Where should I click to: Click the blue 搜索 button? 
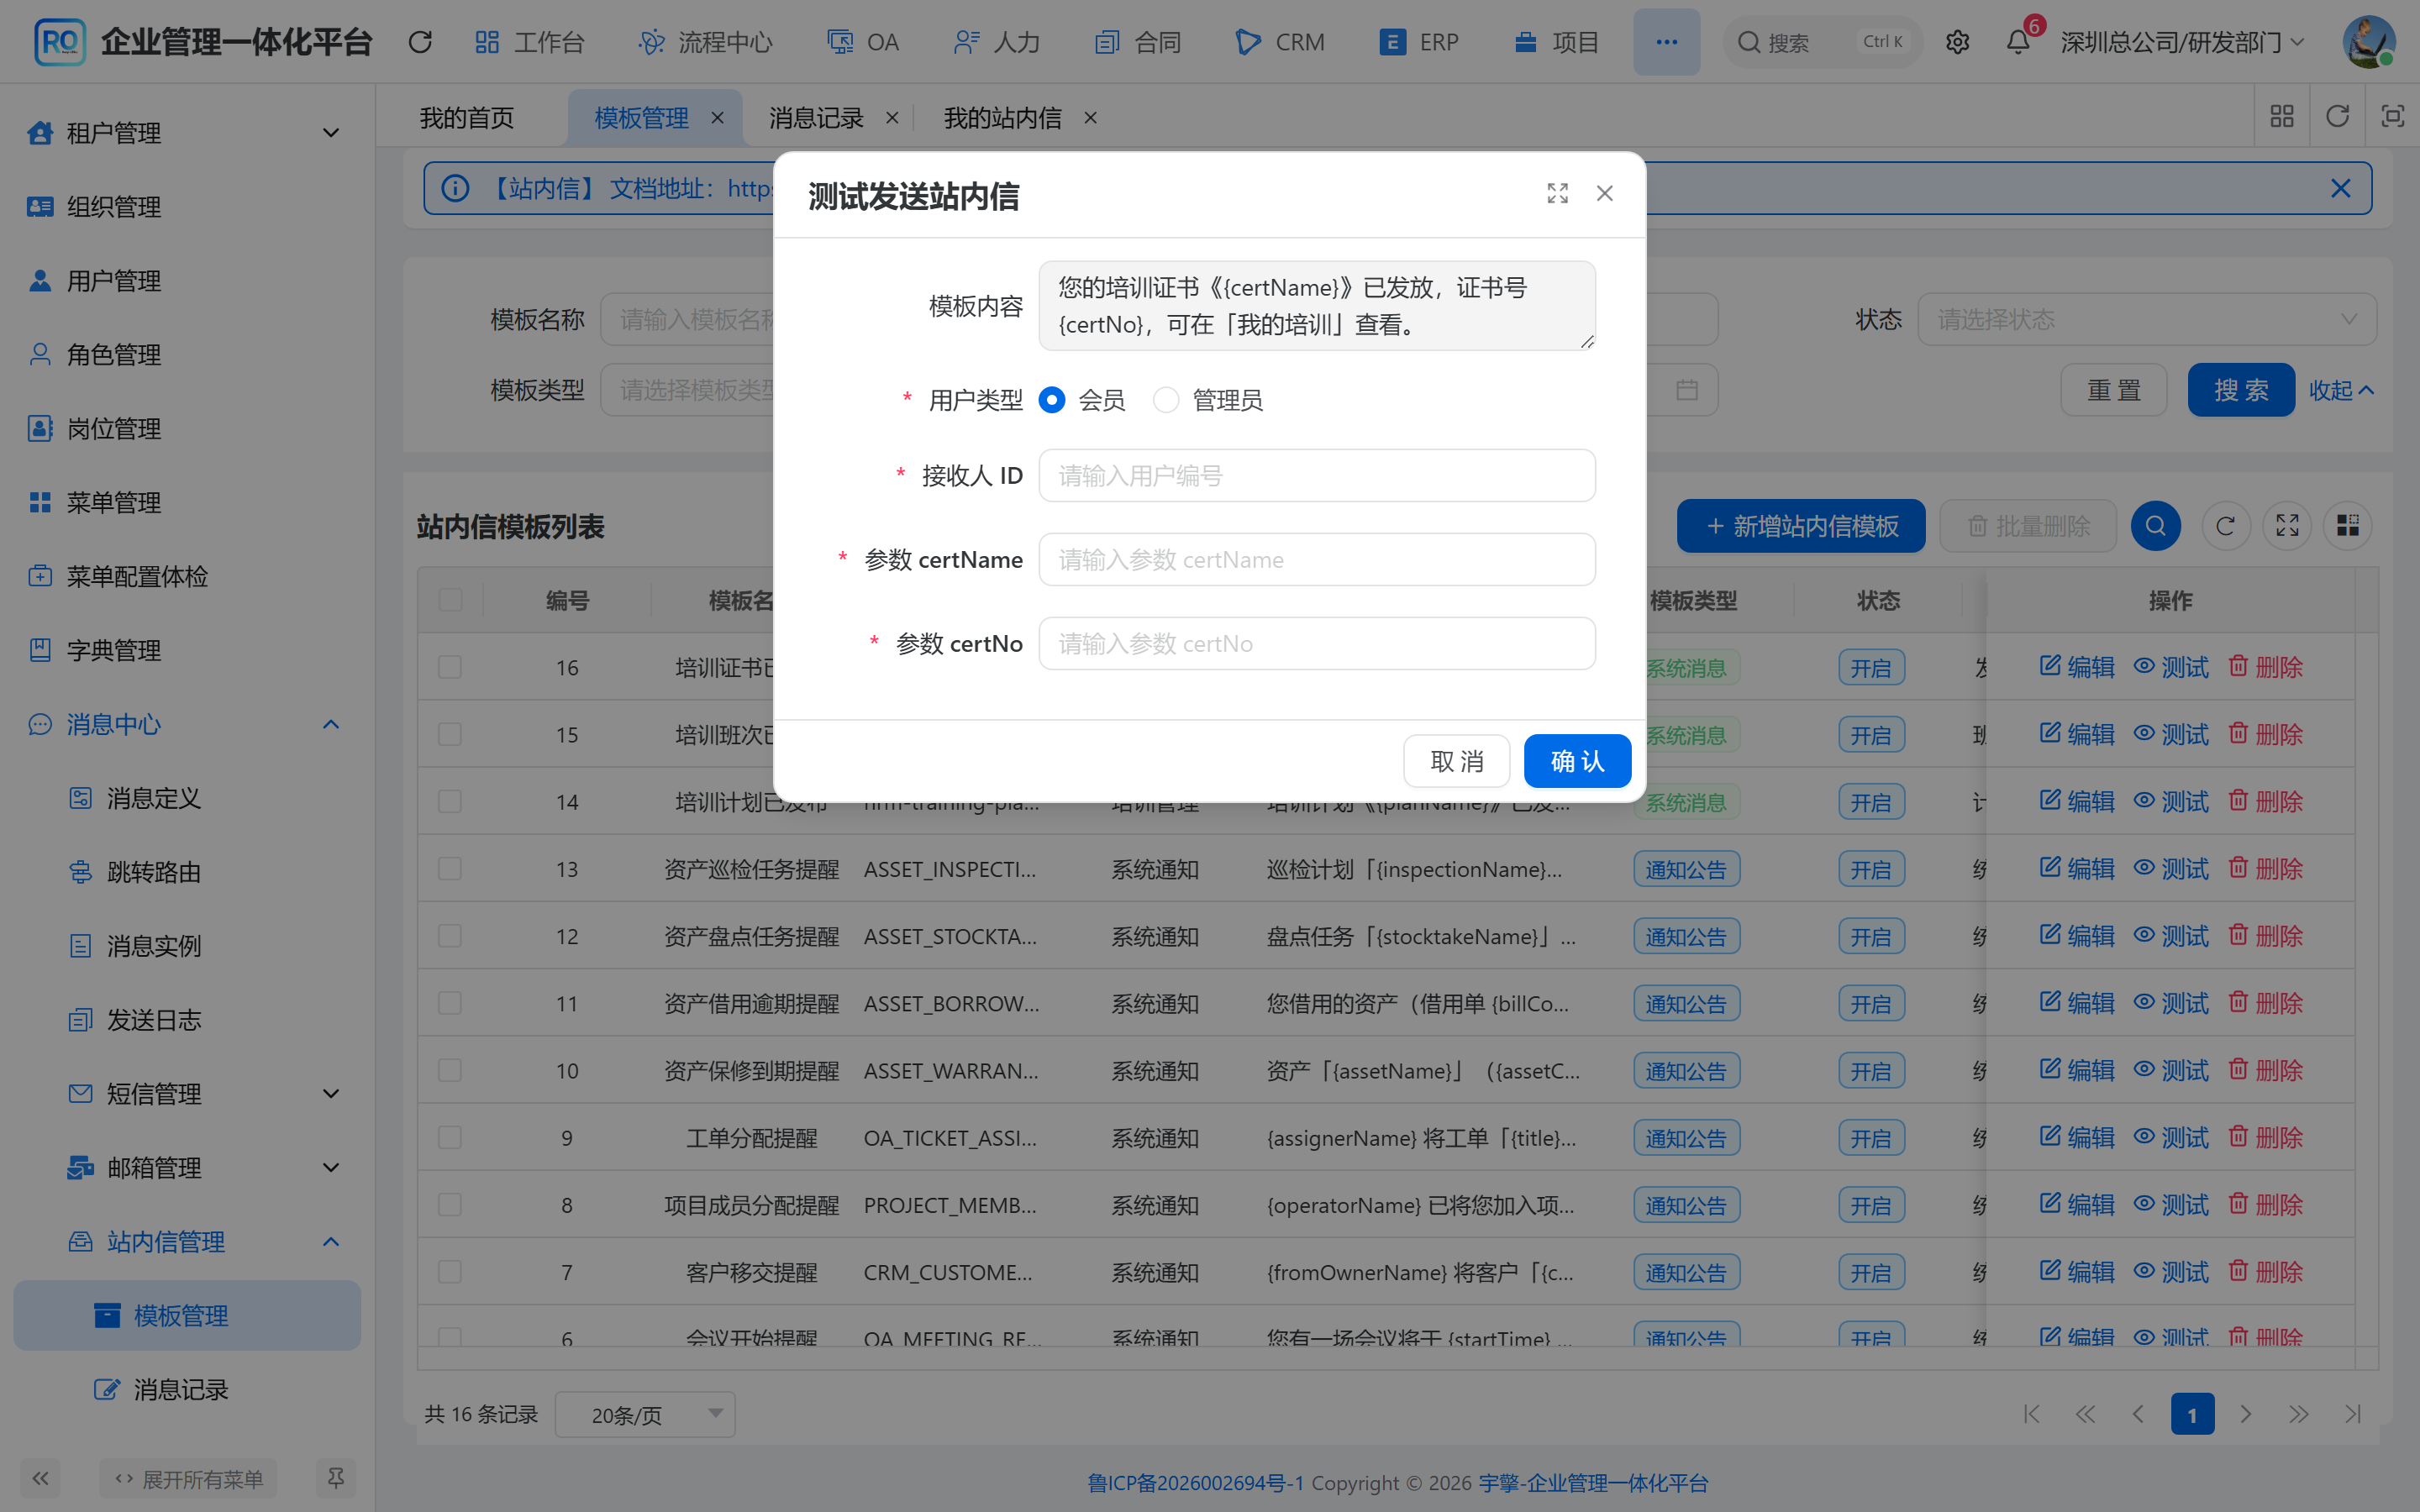(x=2240, y=390)
